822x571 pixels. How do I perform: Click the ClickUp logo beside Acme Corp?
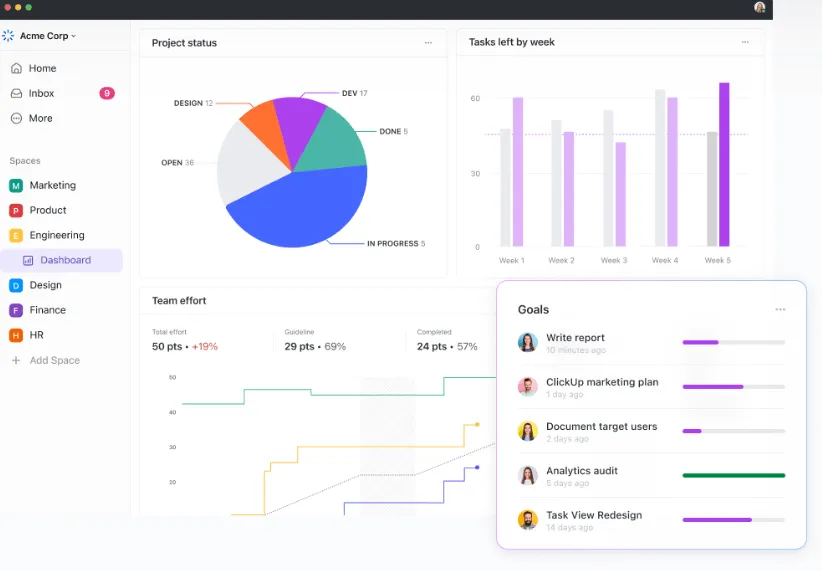pyautogui.click(x=8, y=36)
